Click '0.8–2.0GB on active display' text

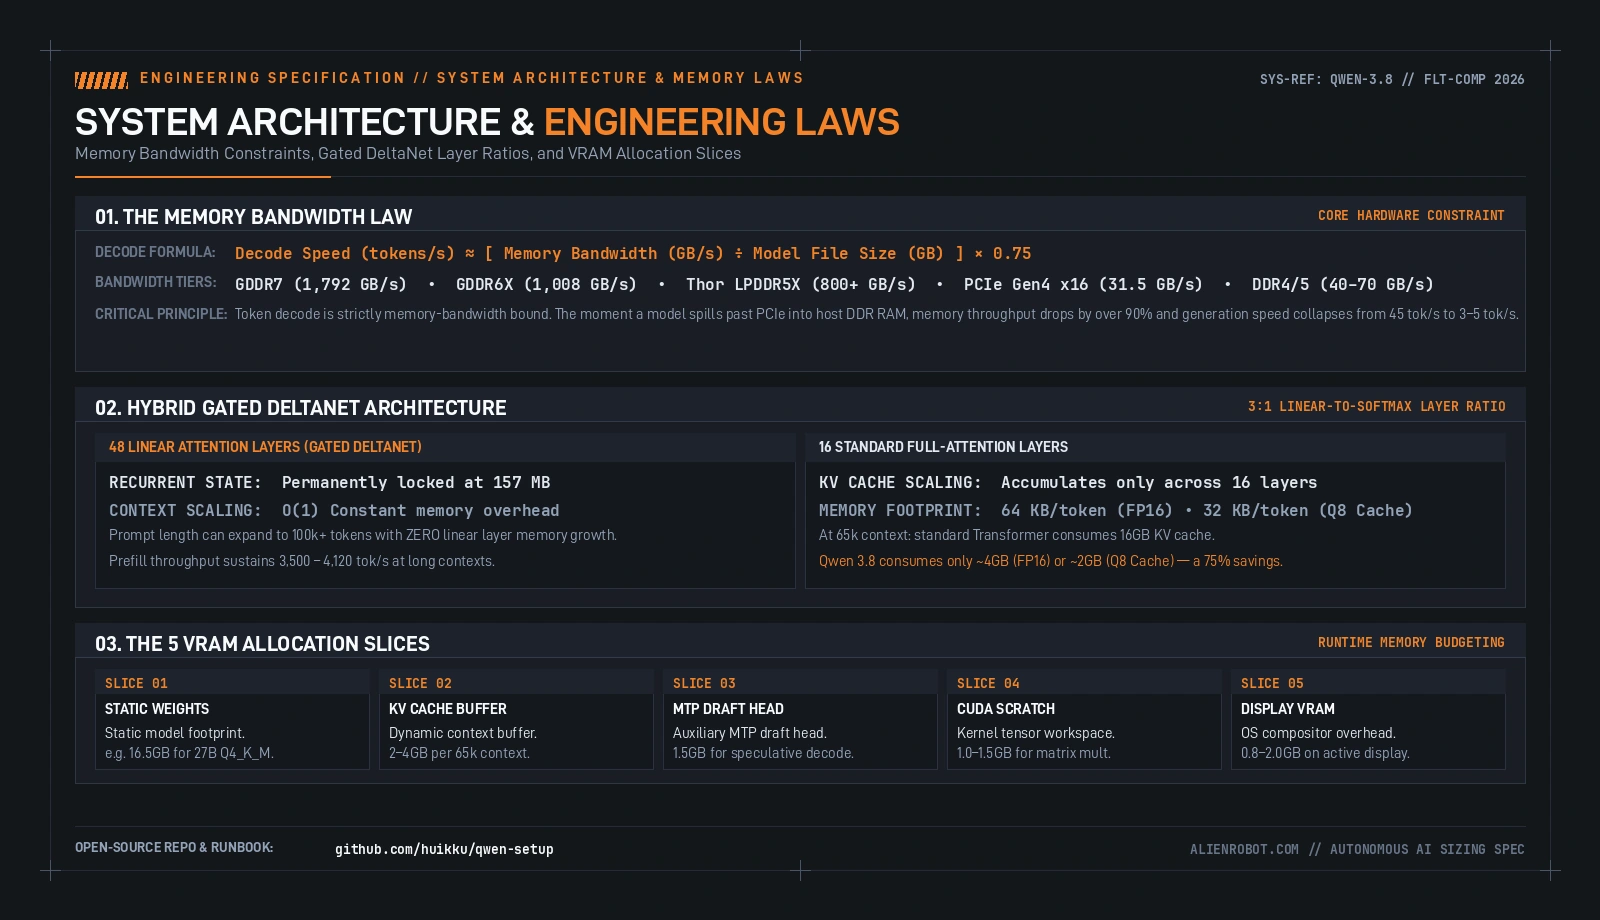click(x=1325, y=753)
